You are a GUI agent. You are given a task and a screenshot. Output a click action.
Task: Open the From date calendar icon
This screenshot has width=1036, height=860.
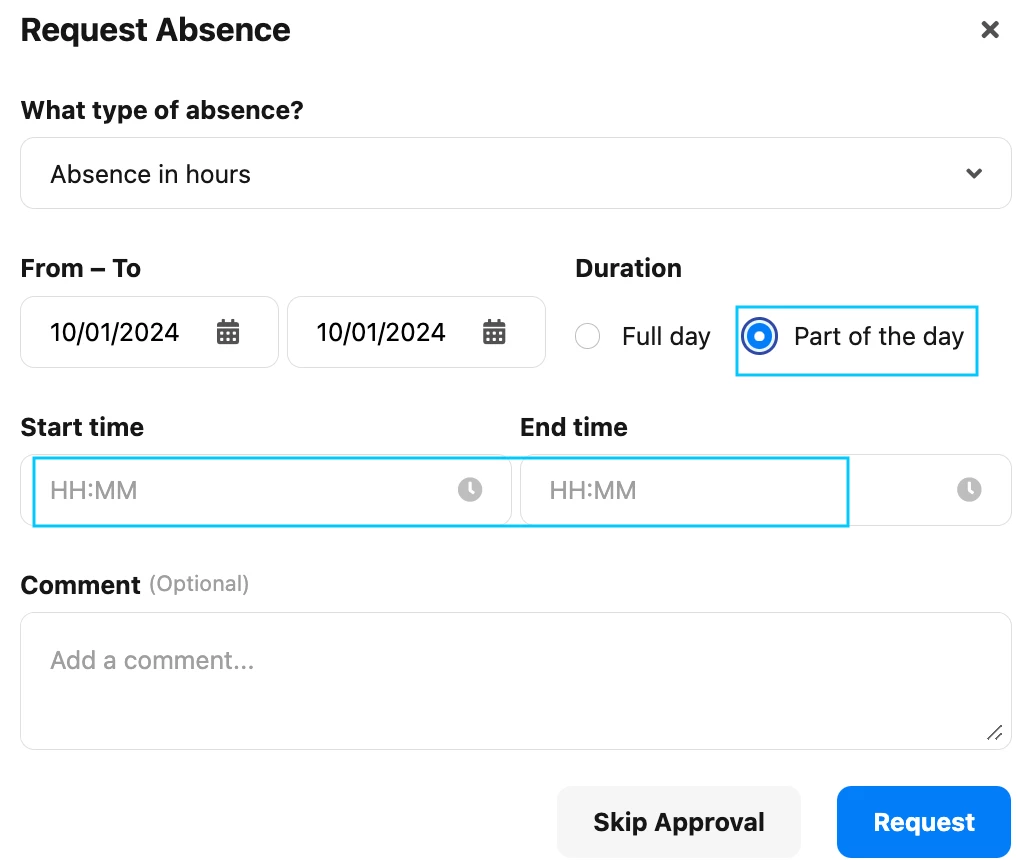[228, 332]
